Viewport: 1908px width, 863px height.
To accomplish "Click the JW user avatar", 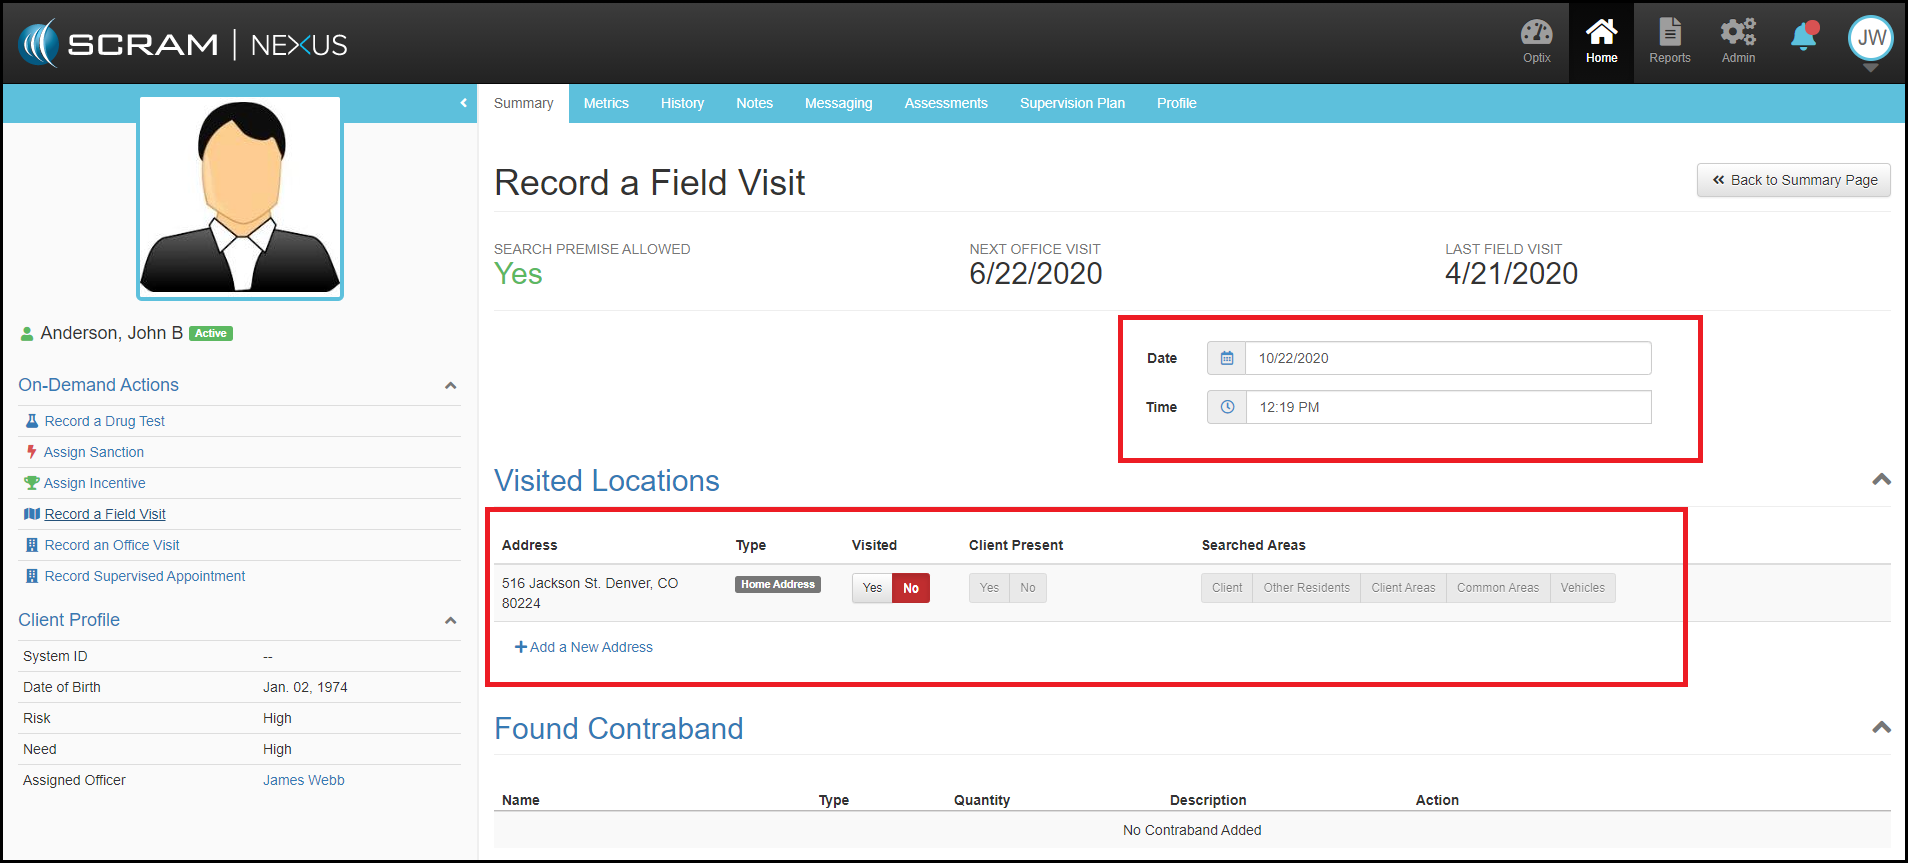I will (x=1870, y=39).
